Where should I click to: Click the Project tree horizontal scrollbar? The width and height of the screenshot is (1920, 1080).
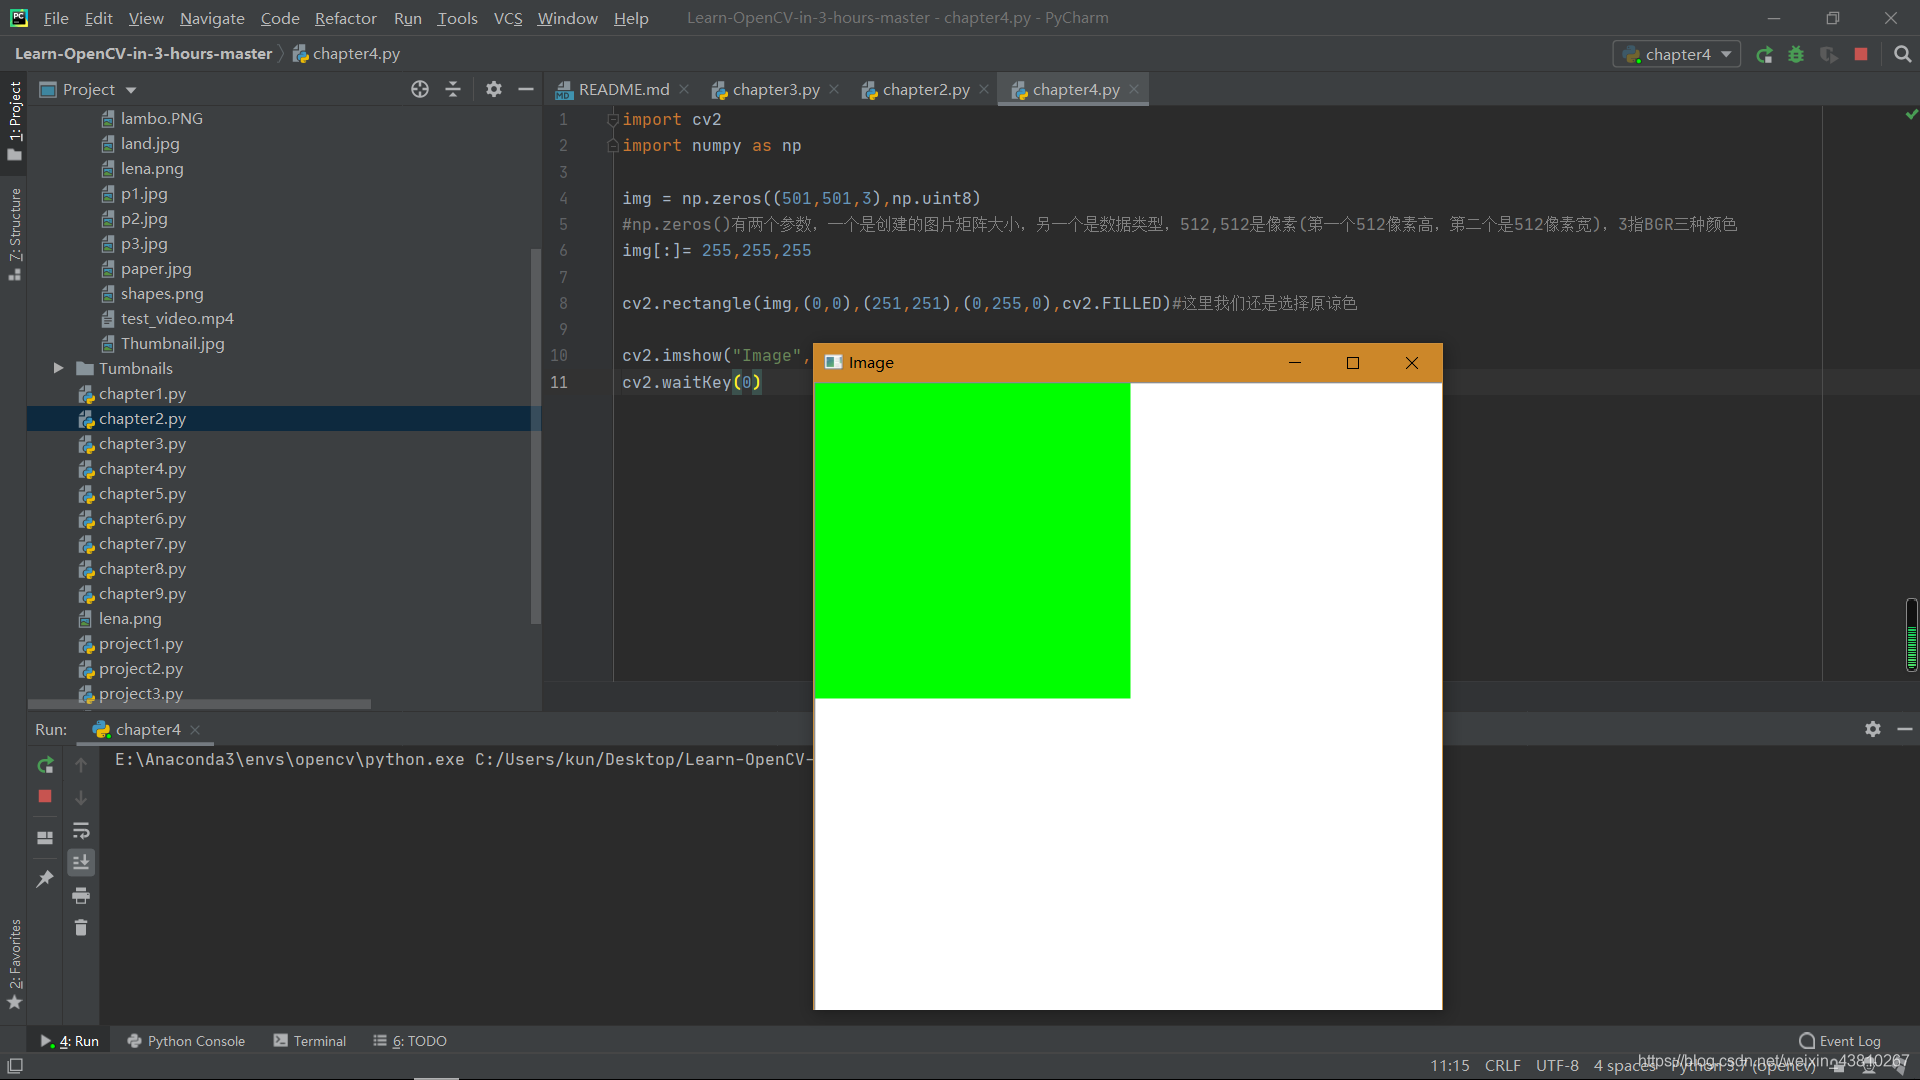pos(200,704)
